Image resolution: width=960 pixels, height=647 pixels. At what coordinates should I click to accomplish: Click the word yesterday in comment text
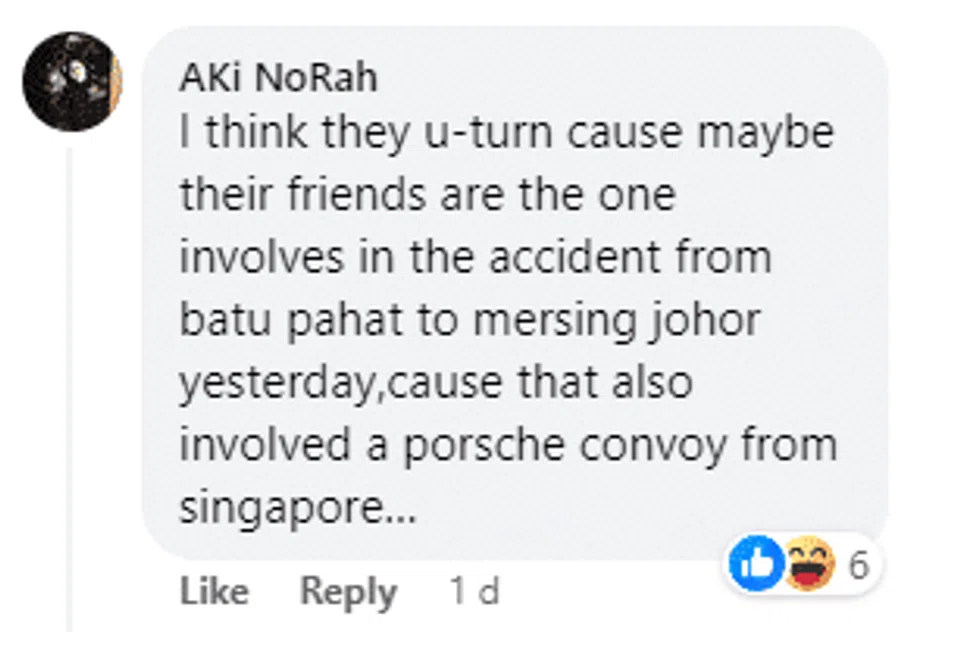click(277, 384)
